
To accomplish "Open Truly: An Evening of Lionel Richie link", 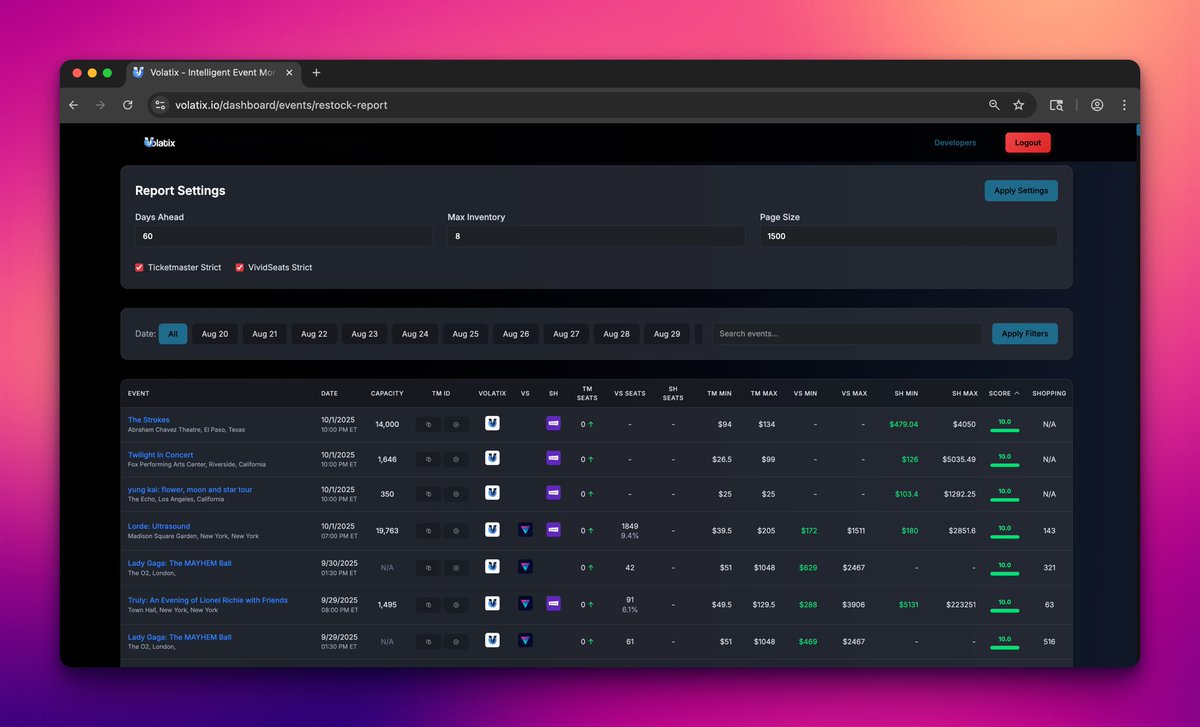I will tap(208, 600).
